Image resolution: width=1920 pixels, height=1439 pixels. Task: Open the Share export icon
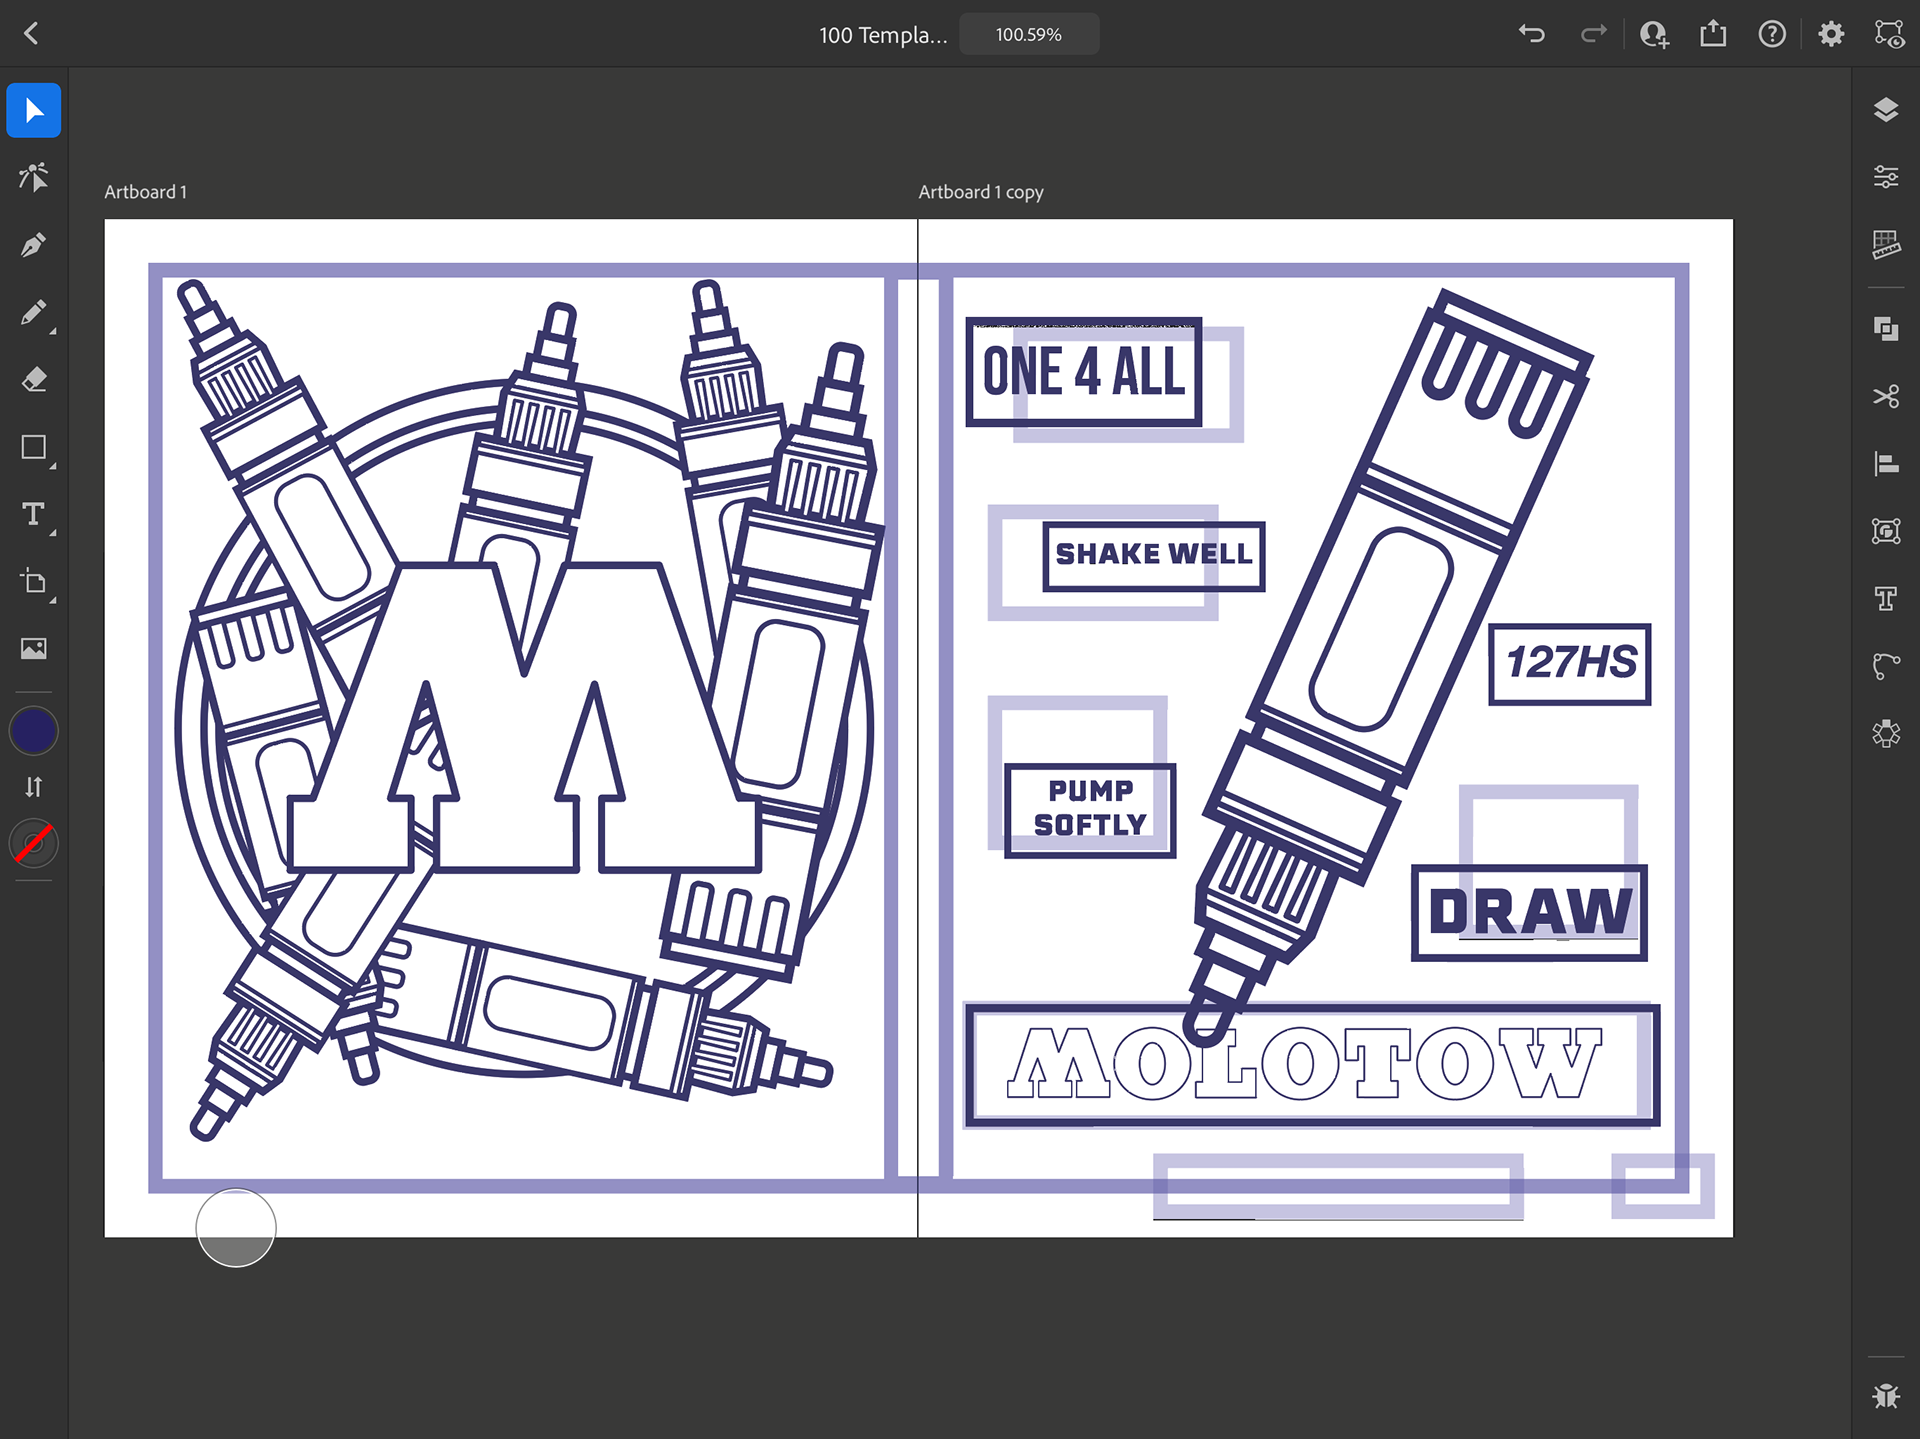pos(1713,34)
